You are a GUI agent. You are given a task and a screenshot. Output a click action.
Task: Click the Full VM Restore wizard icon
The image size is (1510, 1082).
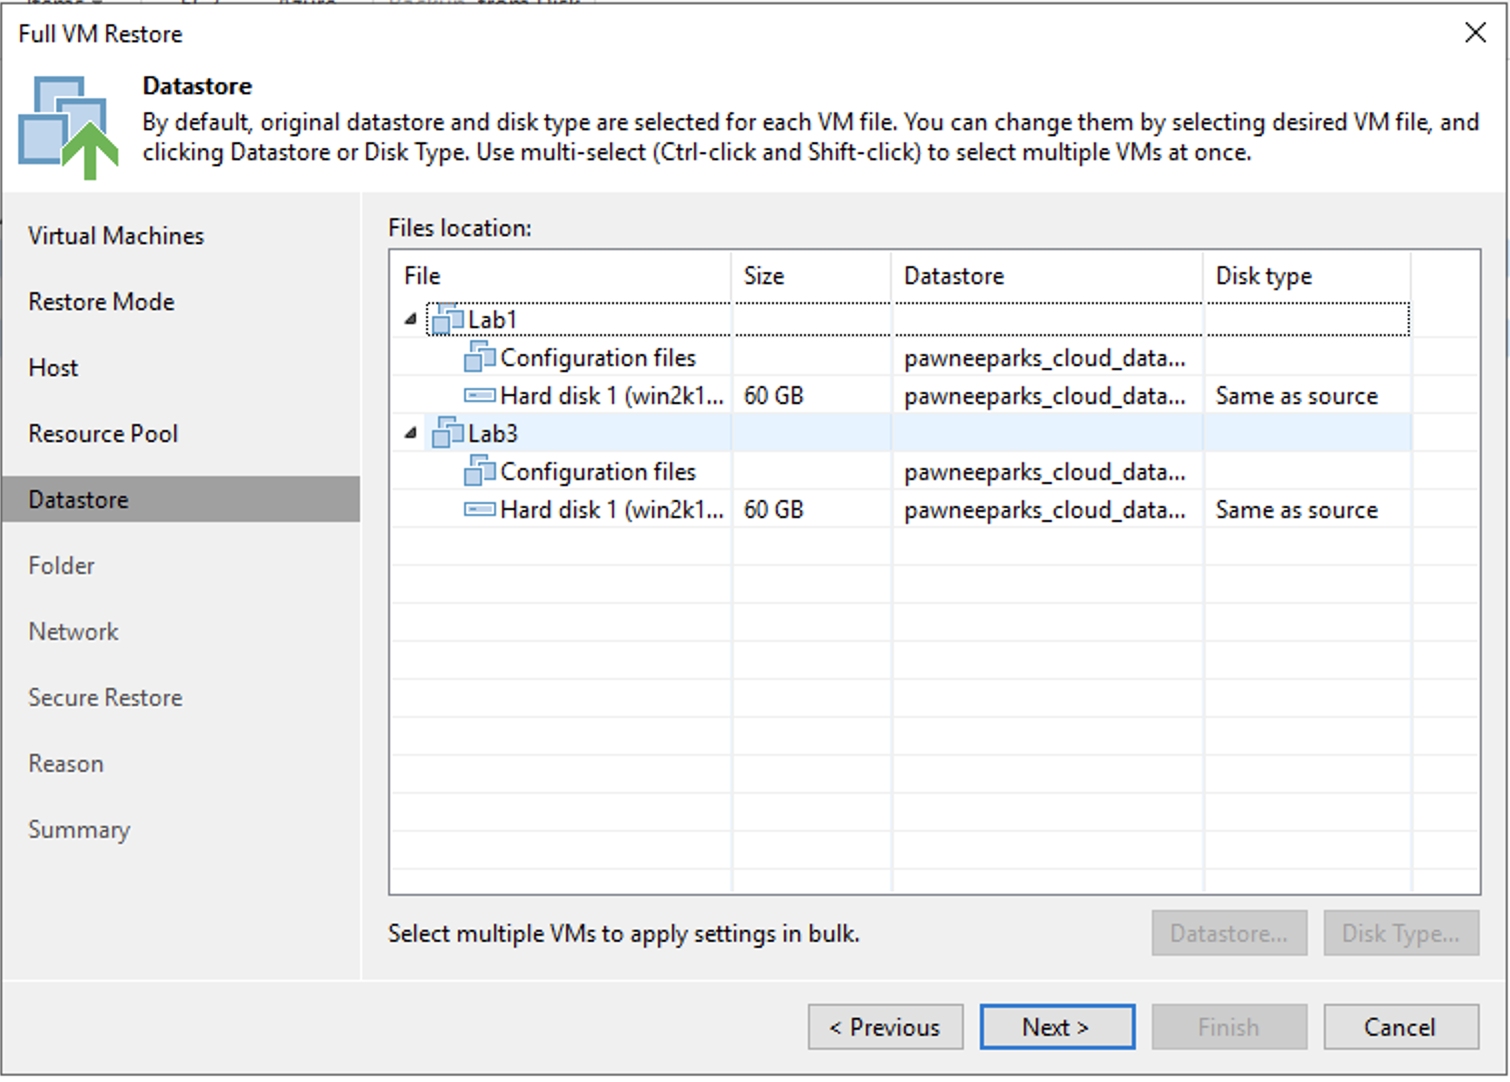pos(68,128)
